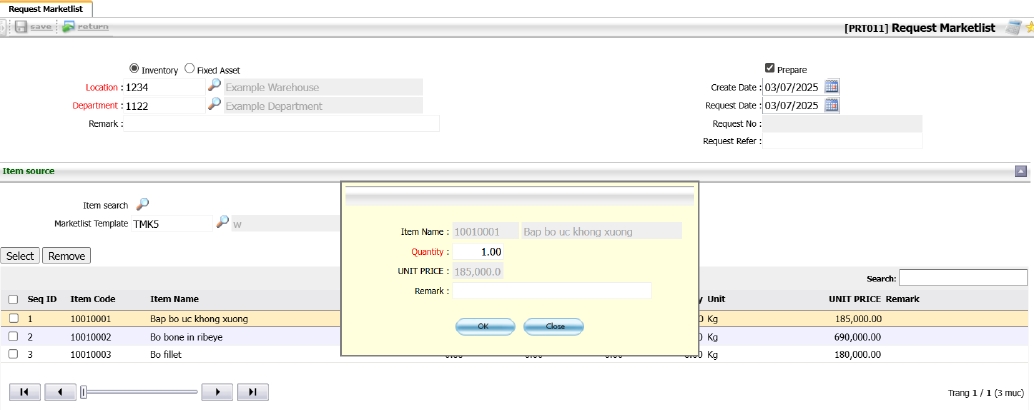Click the Quantity input field
The image size is (1034, 410).
tap(478, 251)
